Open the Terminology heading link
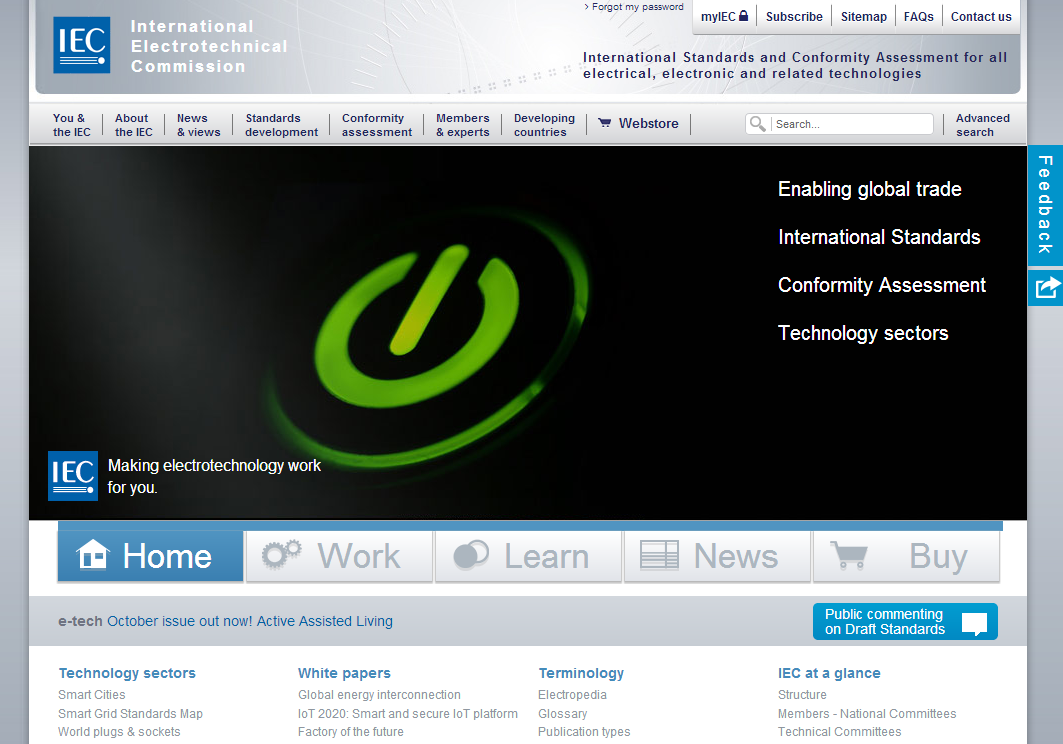Image resolution: width=1063 pixels, height=744 pixels. 581,673
